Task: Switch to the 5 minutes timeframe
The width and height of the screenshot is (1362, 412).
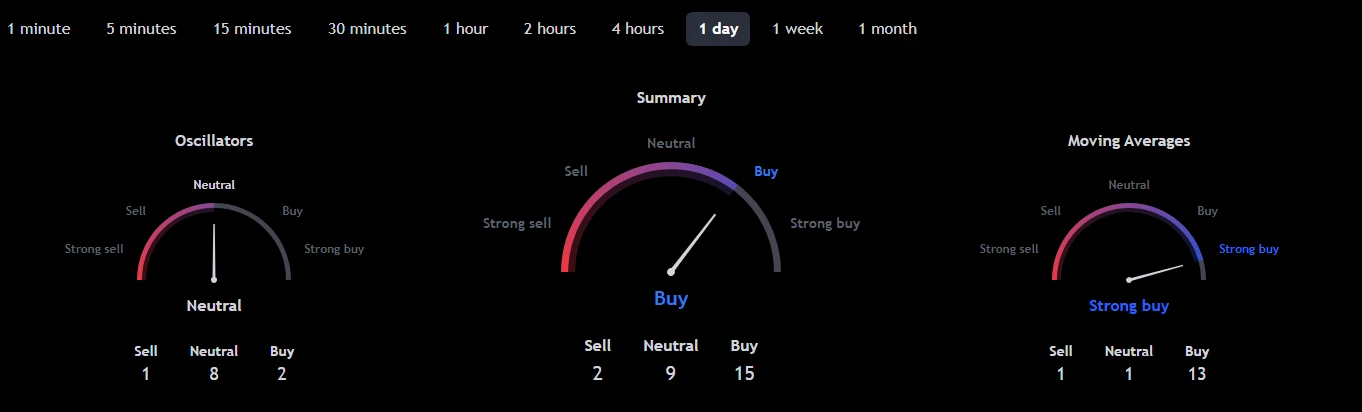Action: click(141, 29)
